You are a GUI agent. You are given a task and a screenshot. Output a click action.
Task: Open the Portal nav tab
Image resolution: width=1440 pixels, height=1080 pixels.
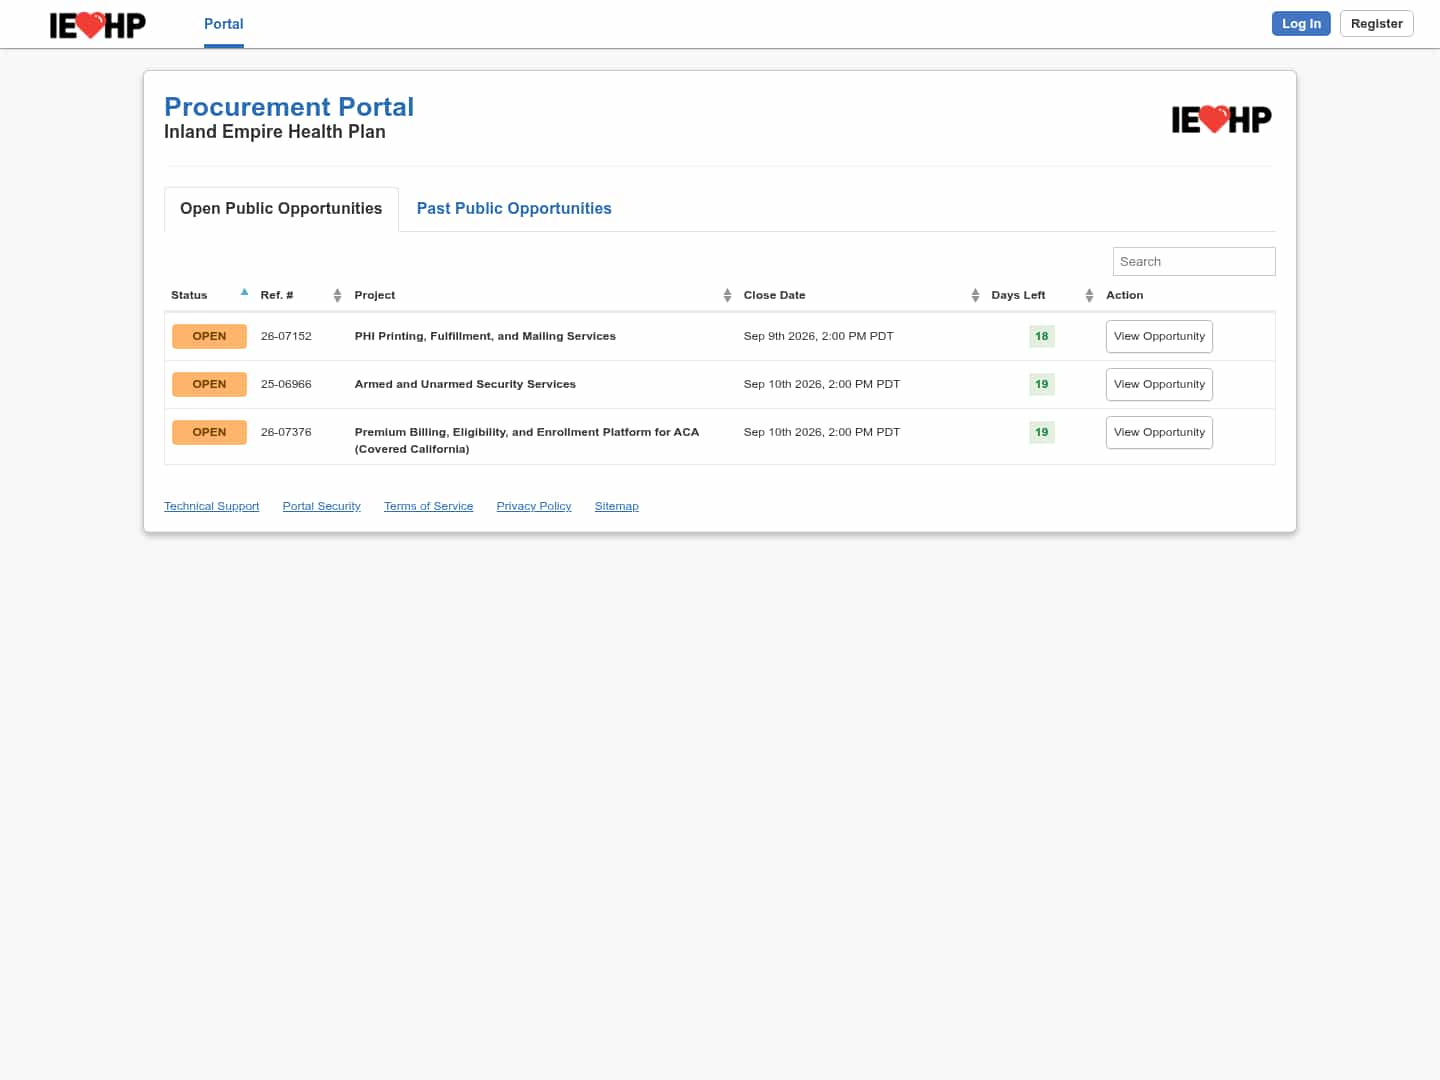pyautogui.click(x=224, y=24)
